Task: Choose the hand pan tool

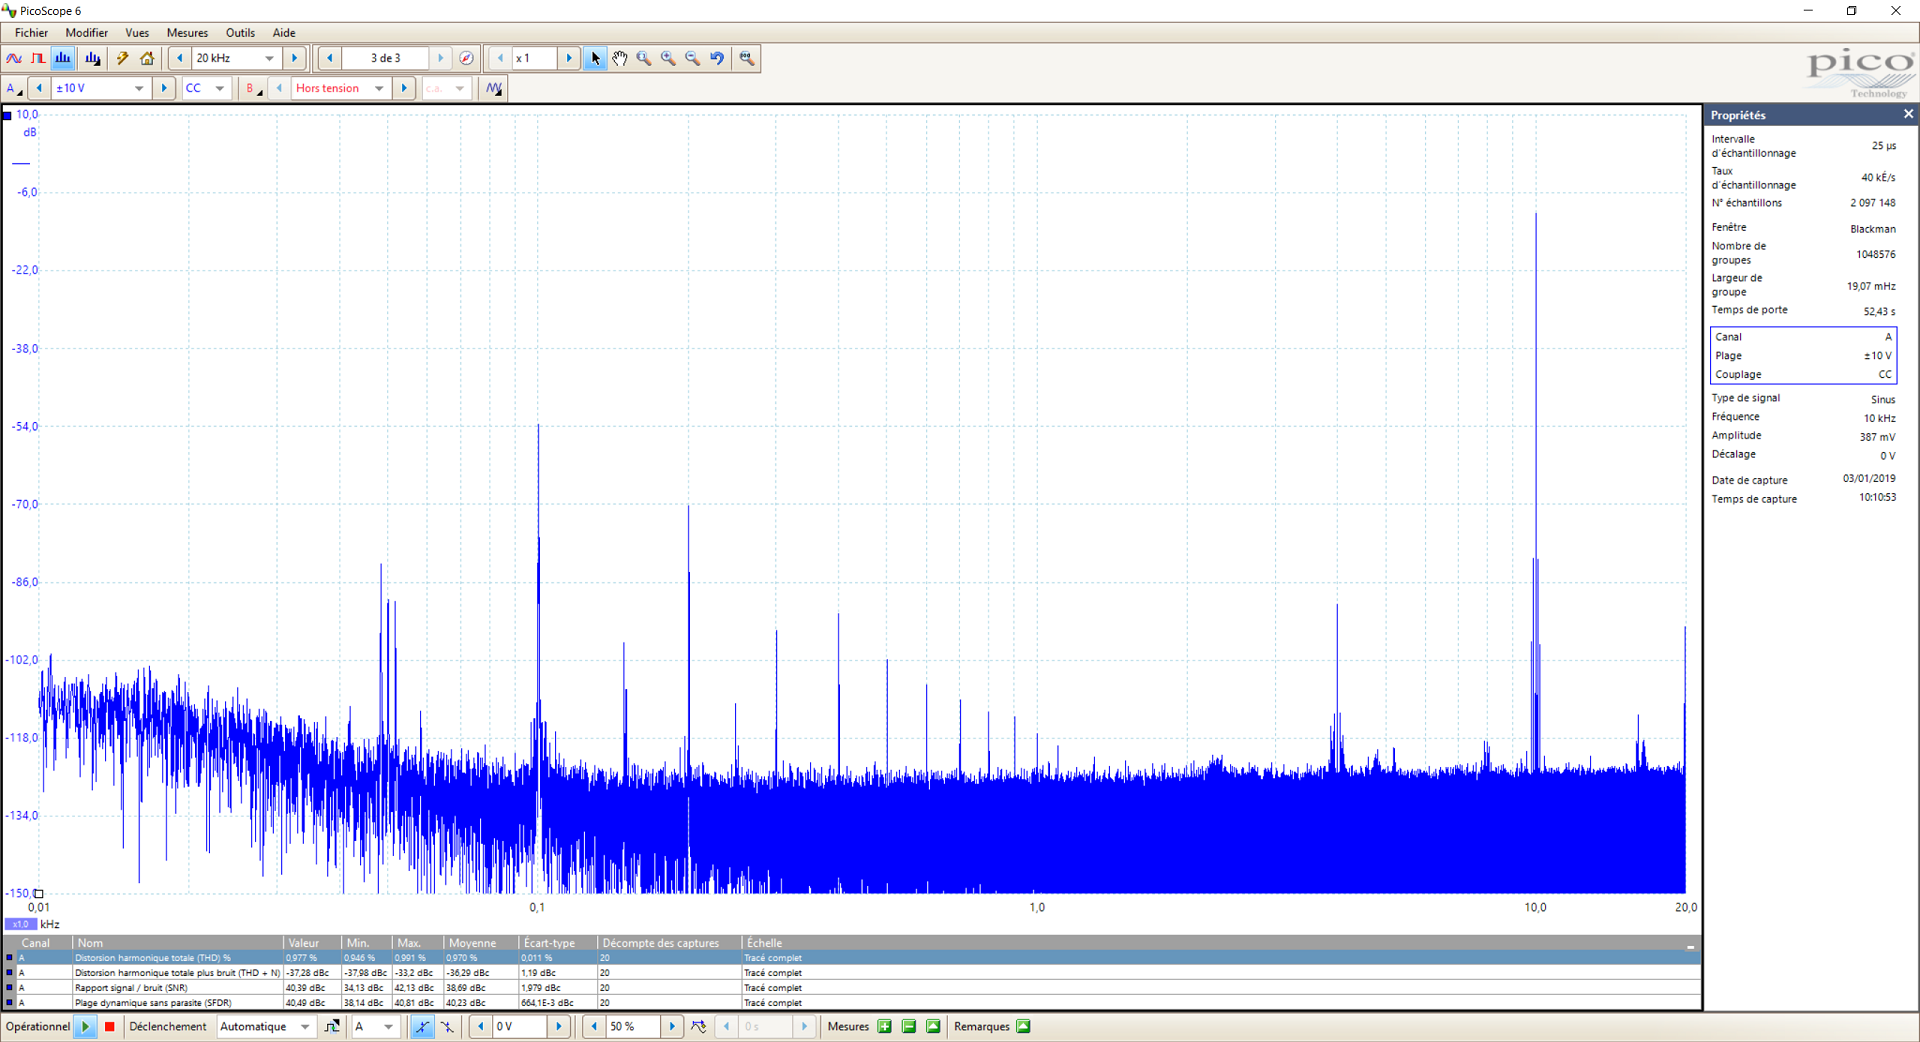Action: click(x=620, y=58)
